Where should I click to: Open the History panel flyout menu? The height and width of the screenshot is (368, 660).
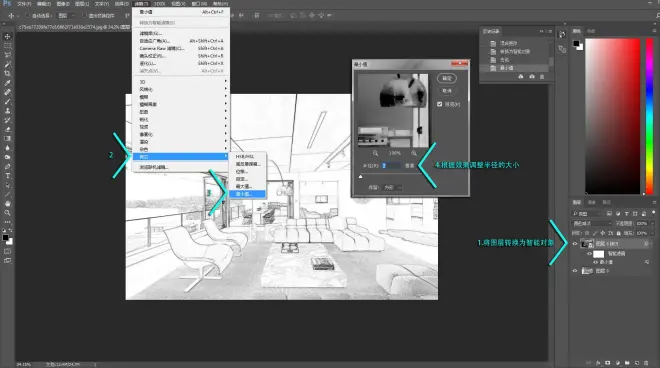pos(549,31)
